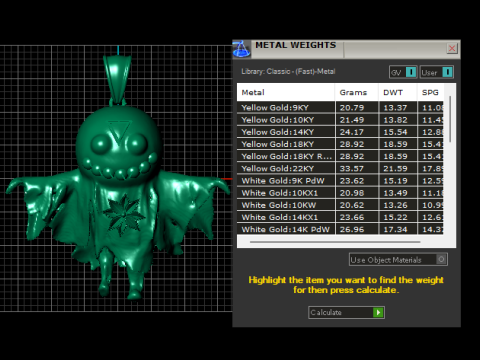Select the Yellow Gold:10KY row

coord(340,120)
